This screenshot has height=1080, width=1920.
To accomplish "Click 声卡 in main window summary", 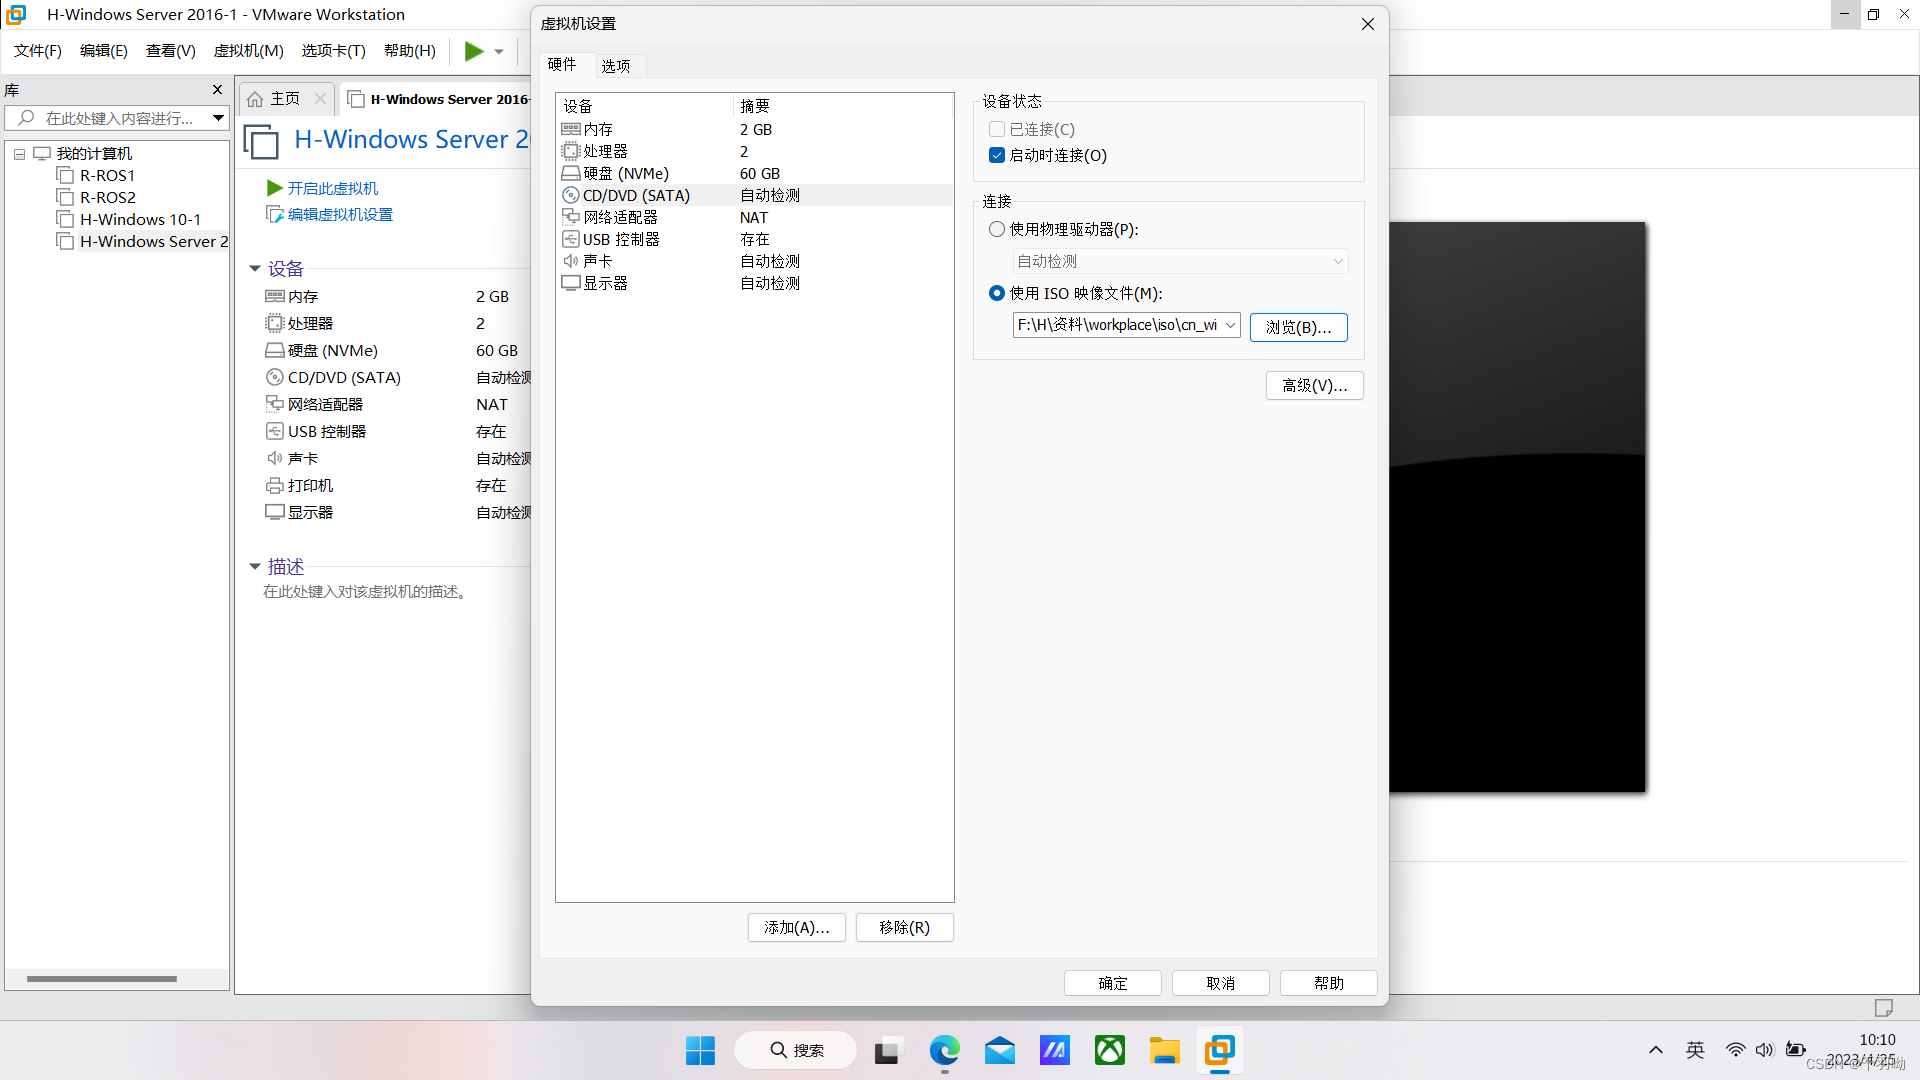I will point(303,458).
